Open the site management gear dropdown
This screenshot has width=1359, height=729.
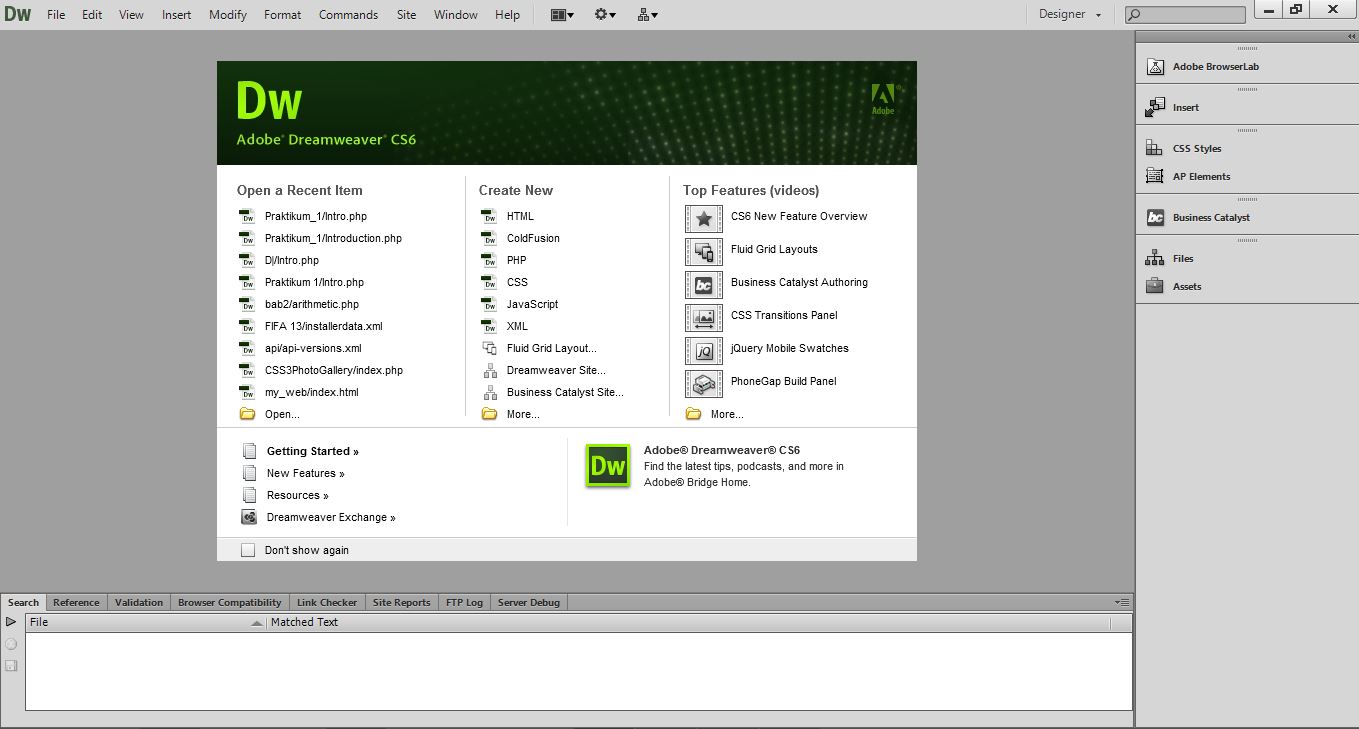[x=601, y=14]
